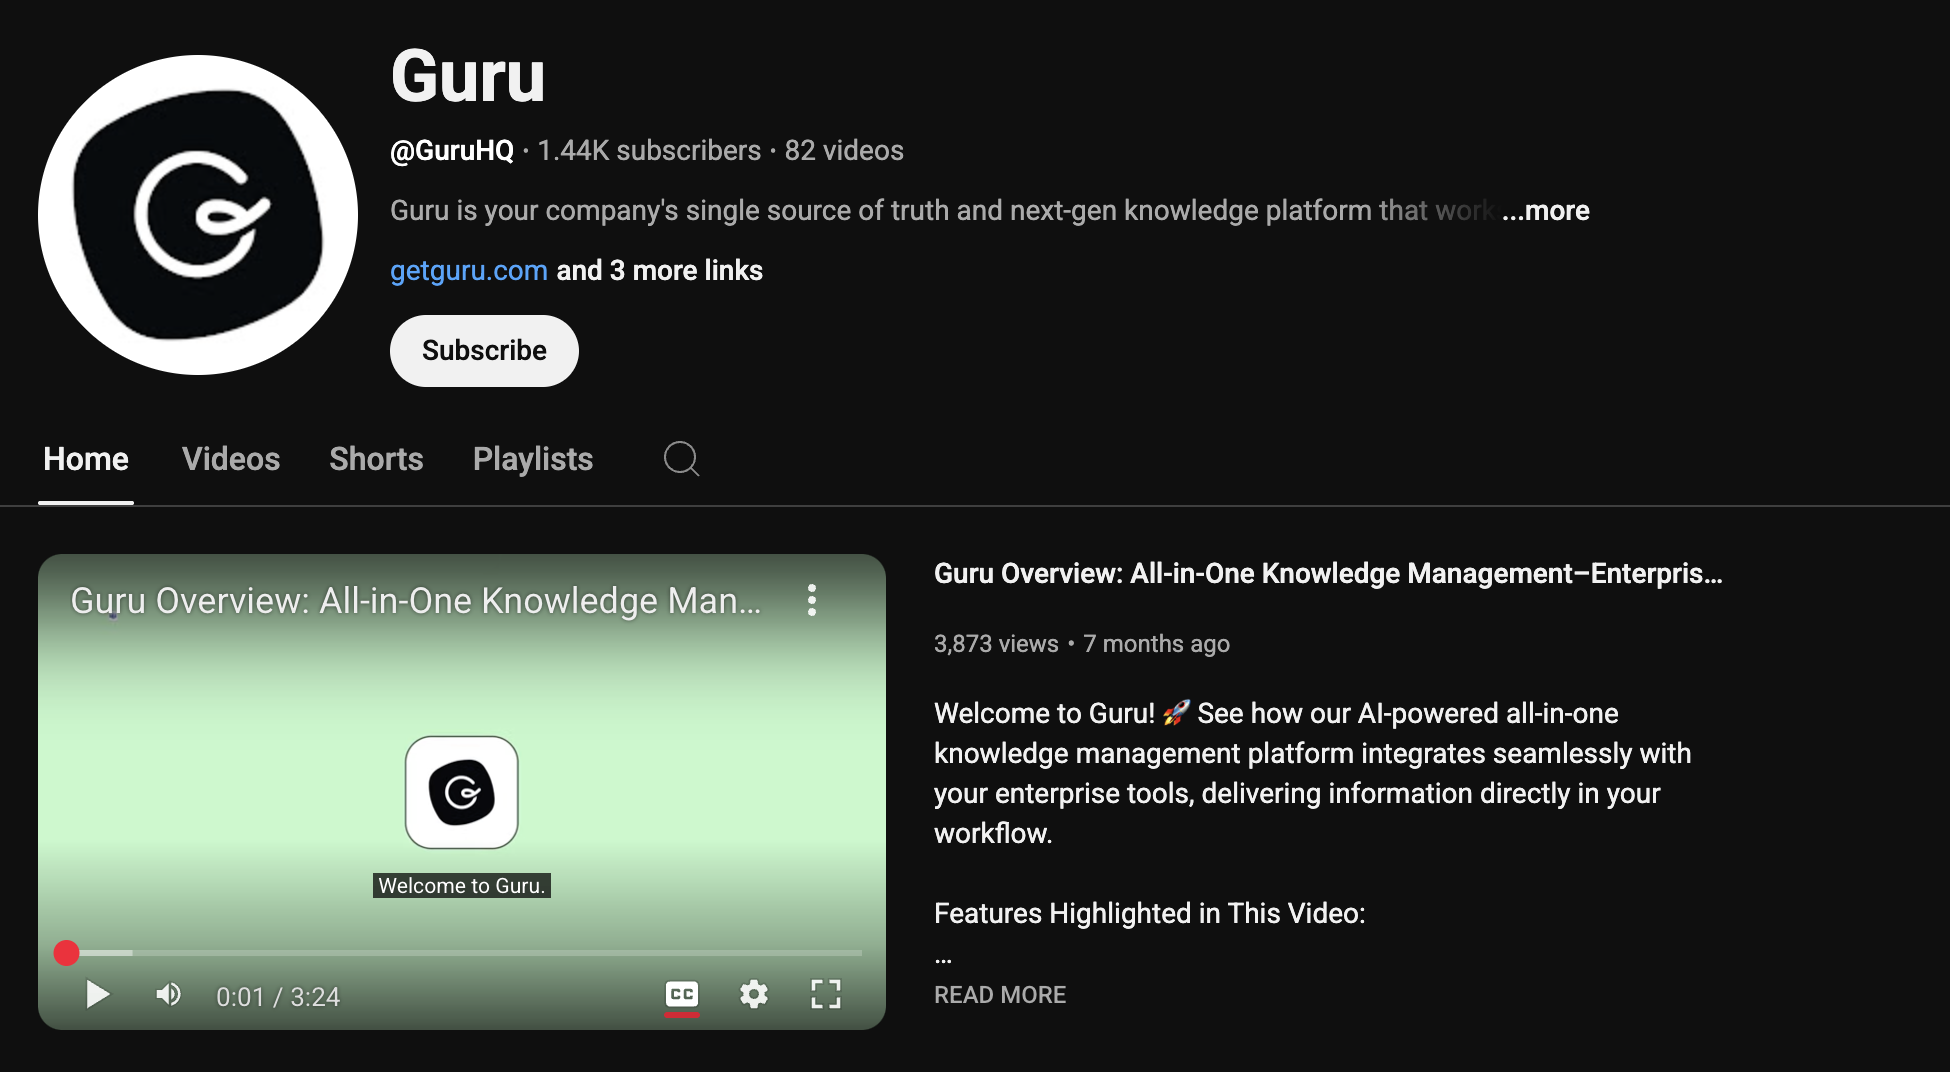
Task: Expand channel description with ...more
Action: (x=1545, y=211)
